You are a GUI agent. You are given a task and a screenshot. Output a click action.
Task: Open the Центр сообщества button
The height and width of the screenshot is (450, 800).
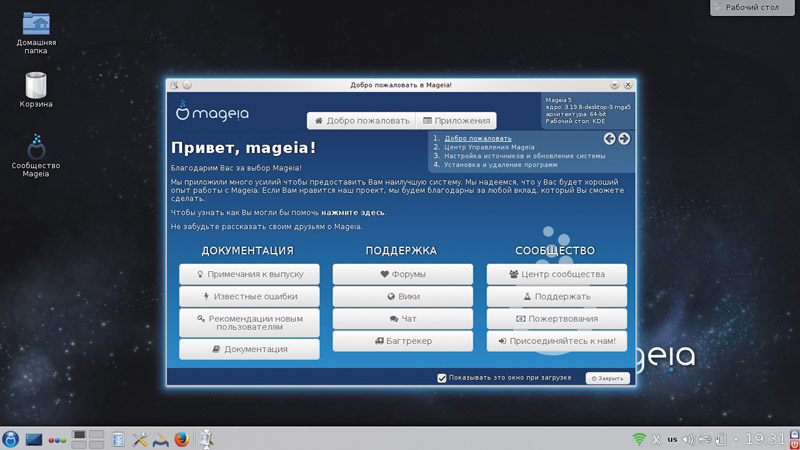click(x=557, y=274)
